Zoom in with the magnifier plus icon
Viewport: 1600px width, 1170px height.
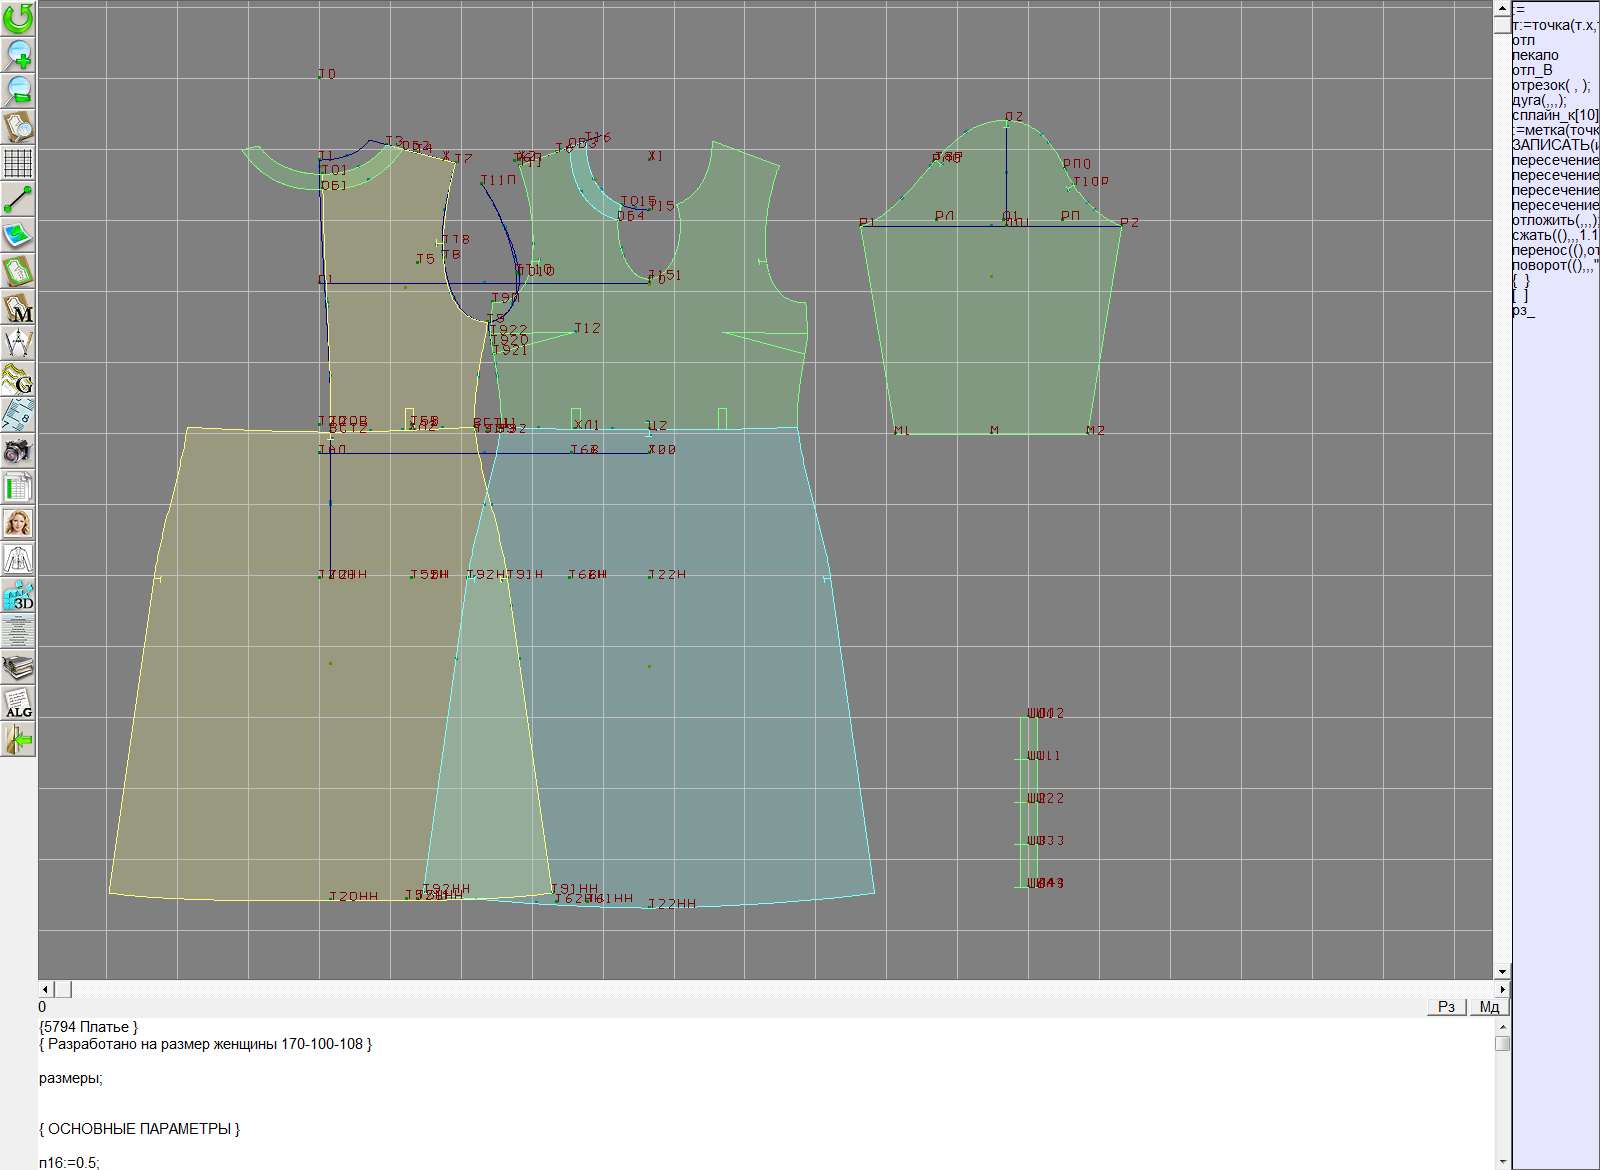(18, 55)
